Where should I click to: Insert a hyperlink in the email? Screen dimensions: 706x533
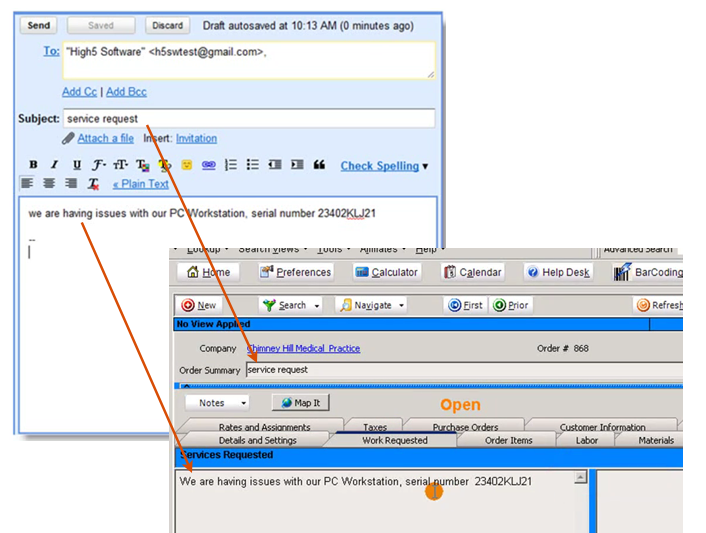click(x=208, y=165)
